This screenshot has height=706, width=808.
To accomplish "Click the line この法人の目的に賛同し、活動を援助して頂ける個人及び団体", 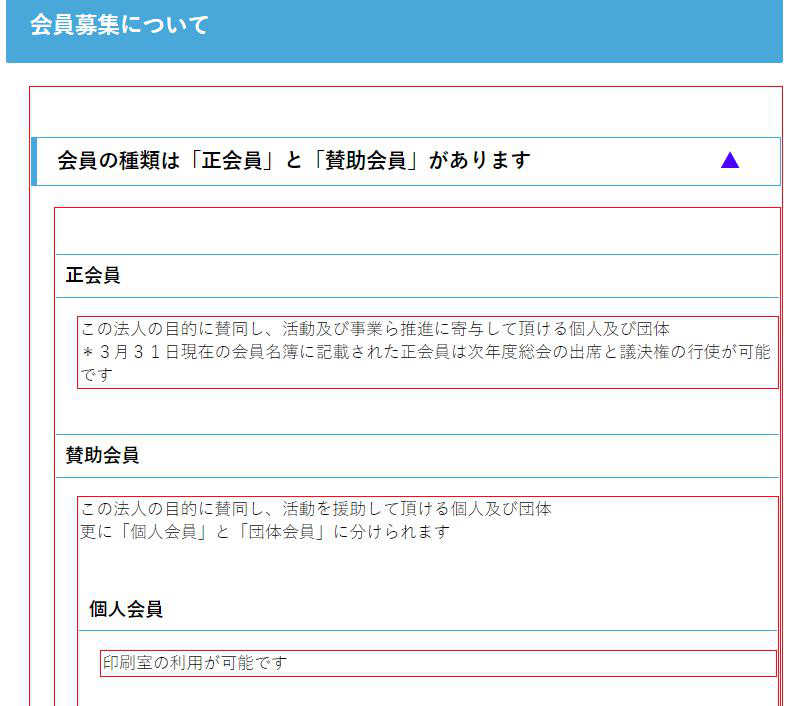I will [x=316, y=509].
